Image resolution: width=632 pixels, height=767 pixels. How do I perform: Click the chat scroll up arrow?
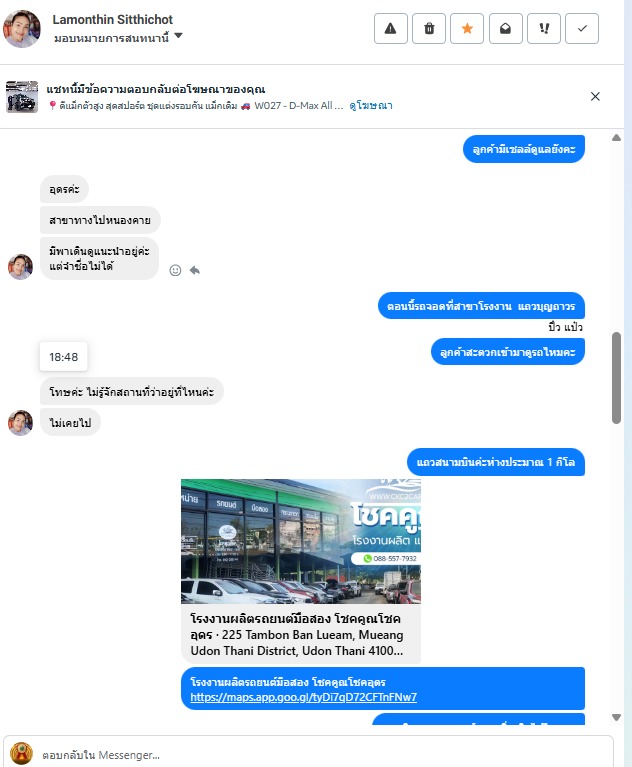pos(616,138)
